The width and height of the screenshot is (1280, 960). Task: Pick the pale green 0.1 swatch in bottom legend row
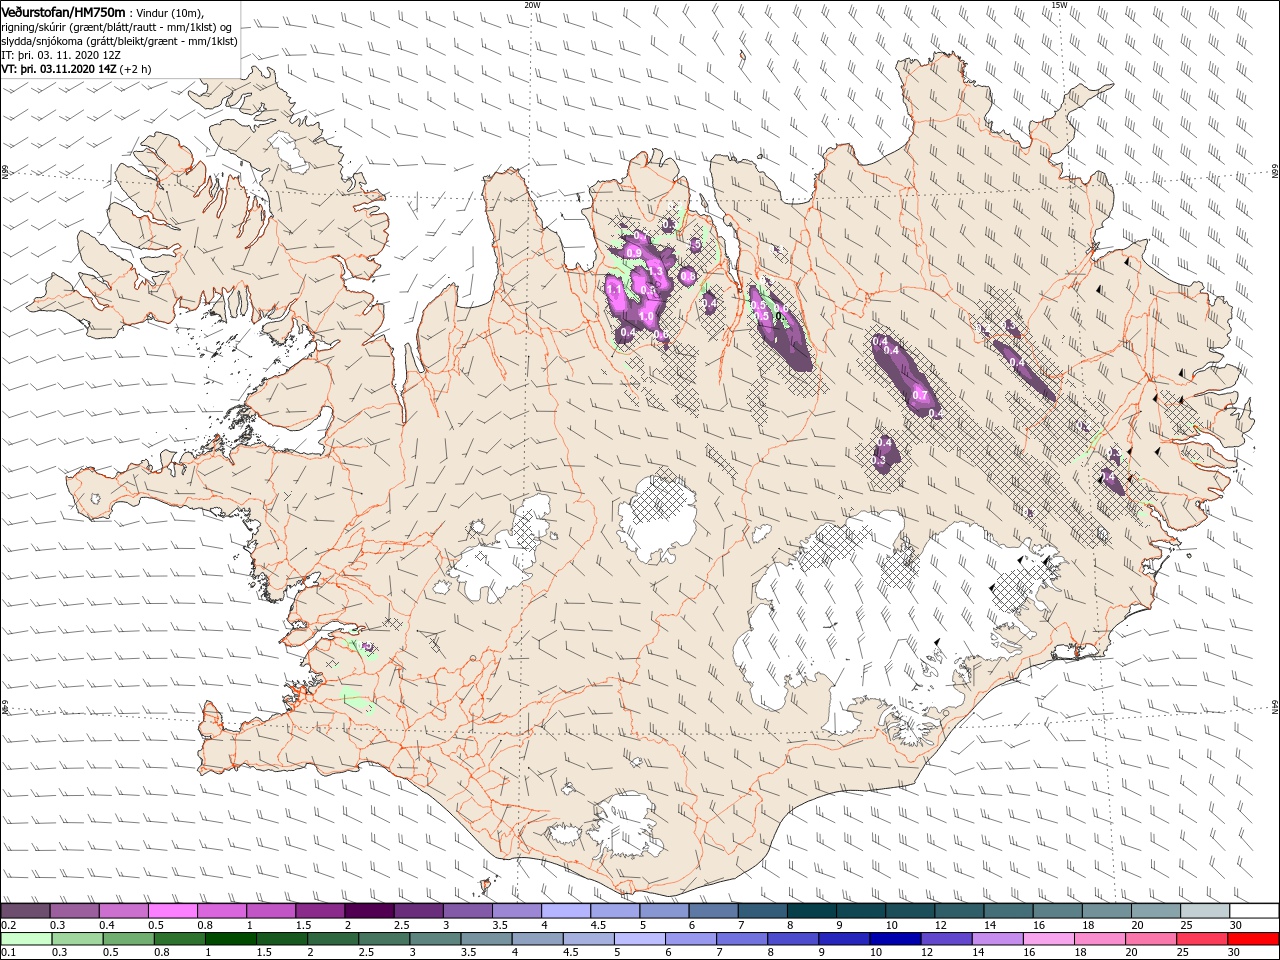[26, 938]
